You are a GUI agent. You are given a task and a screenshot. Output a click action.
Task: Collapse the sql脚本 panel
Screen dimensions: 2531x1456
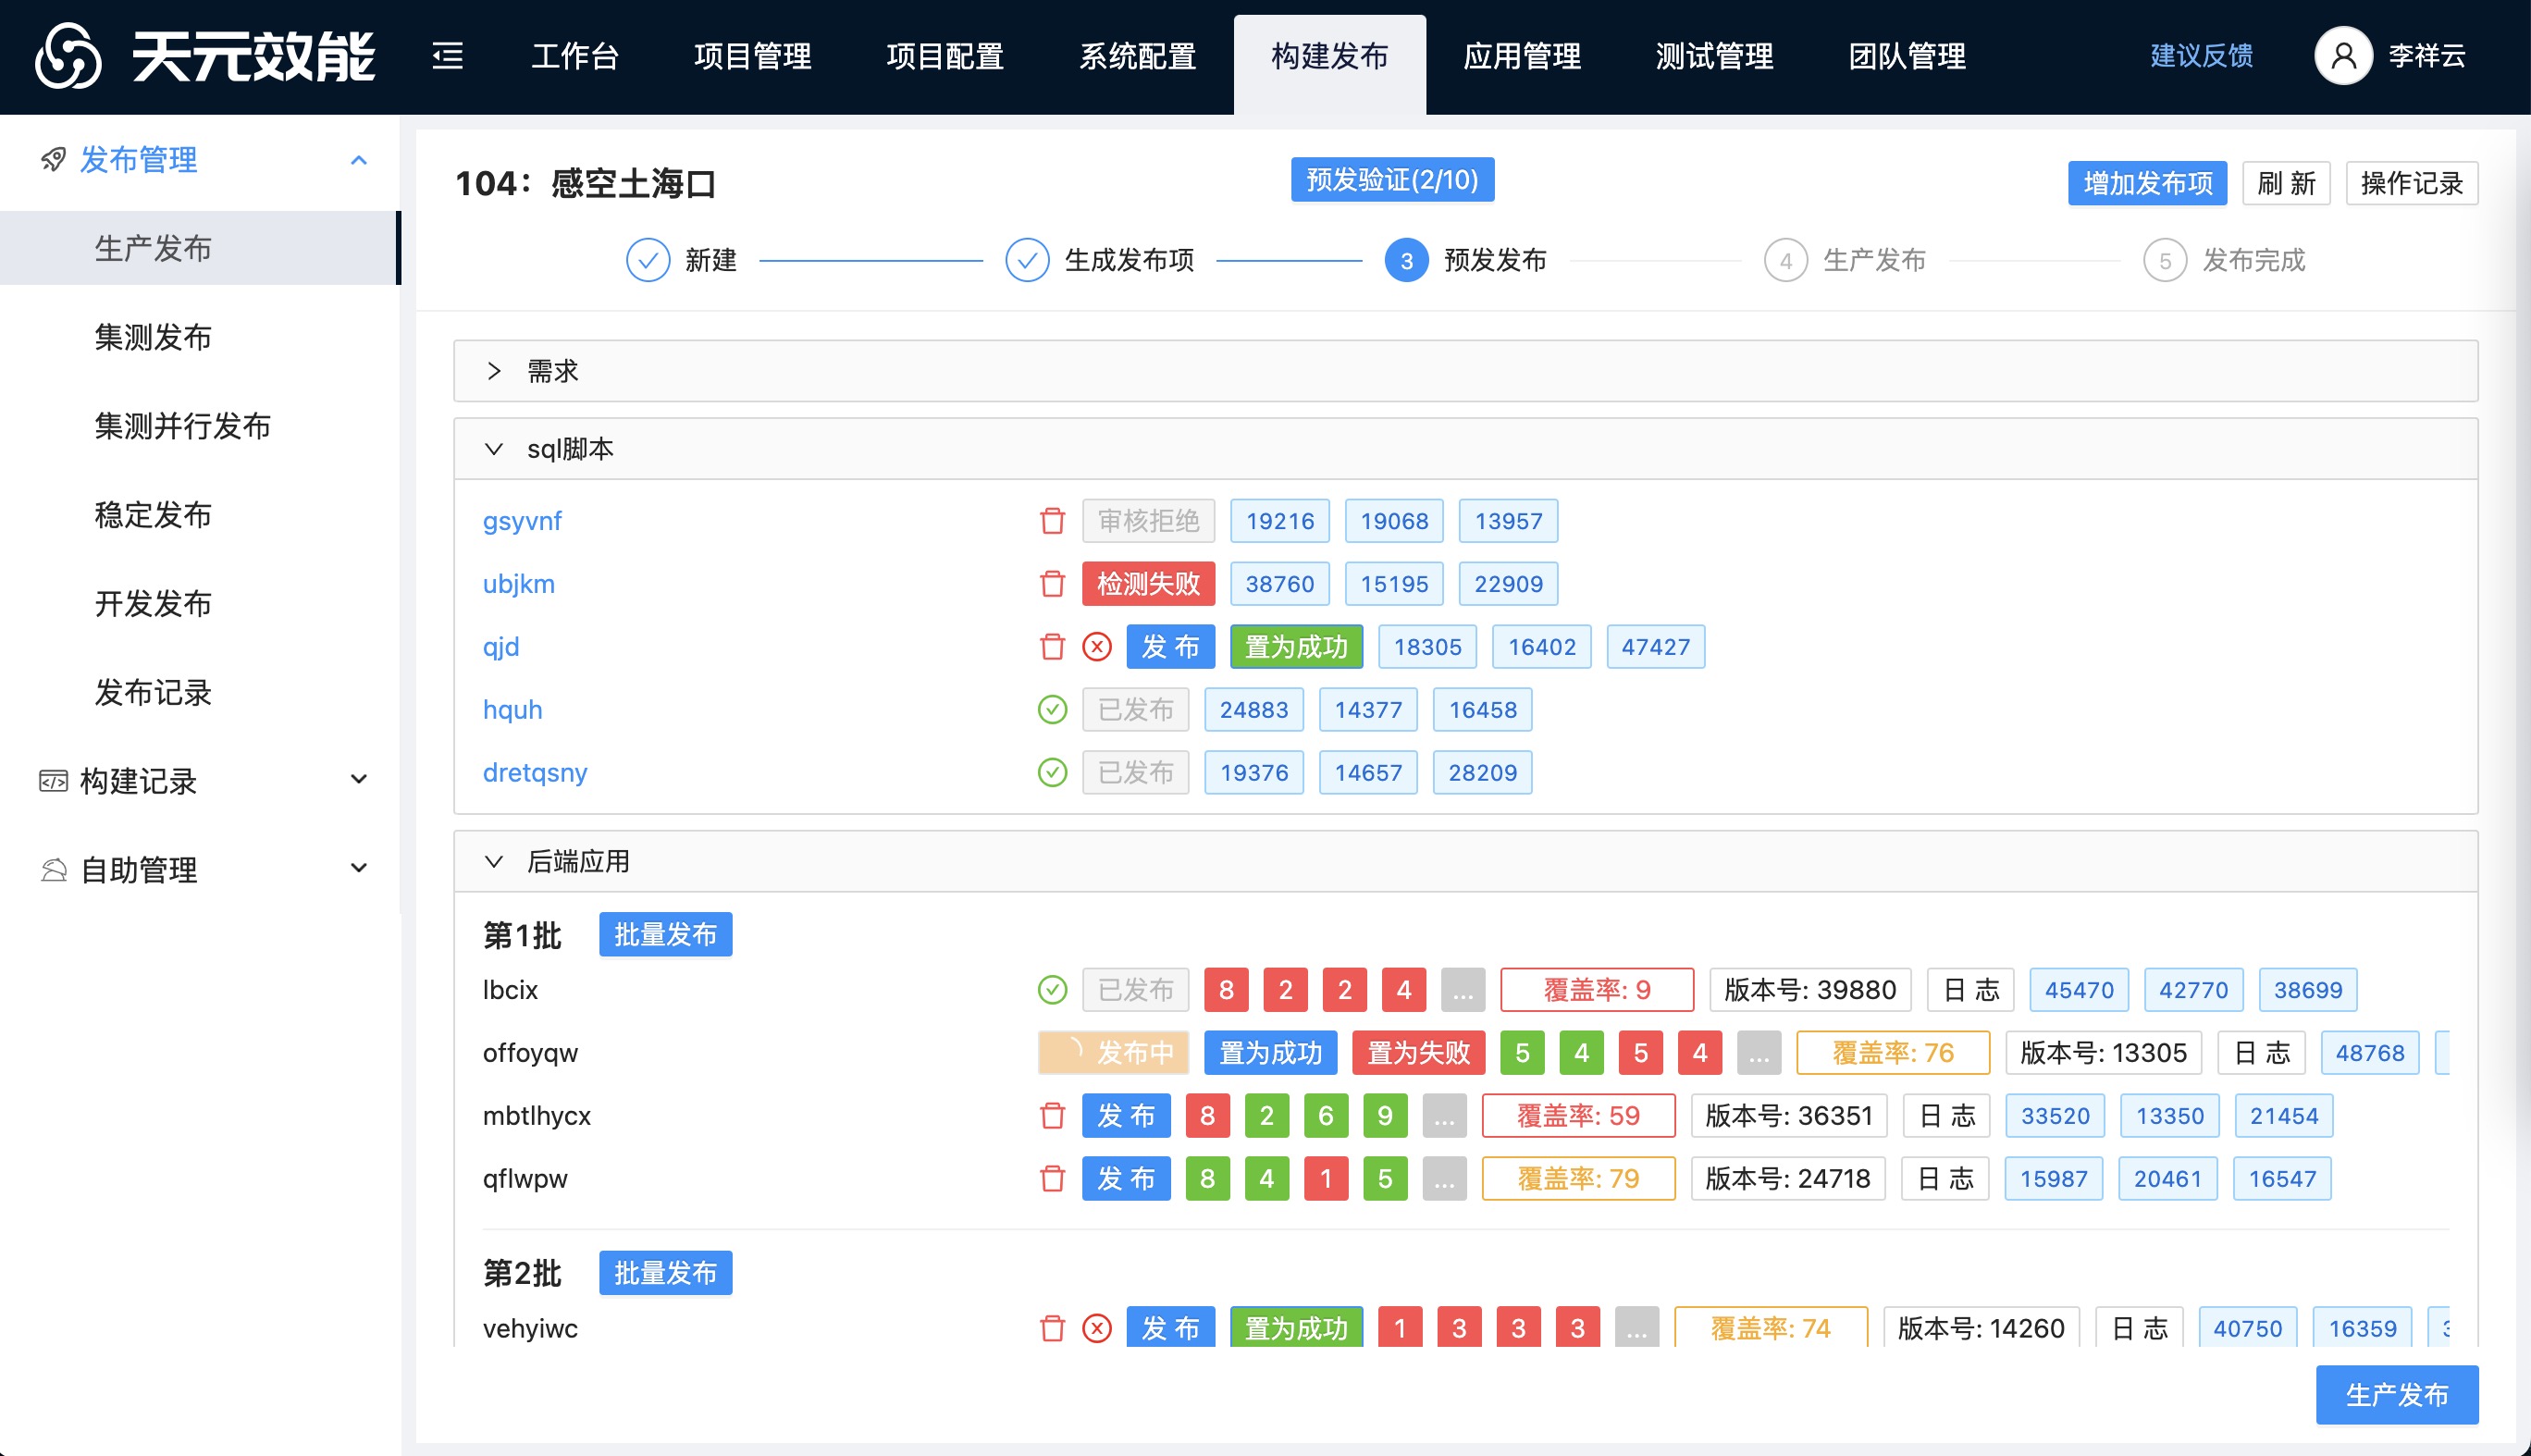click(493, 449)
